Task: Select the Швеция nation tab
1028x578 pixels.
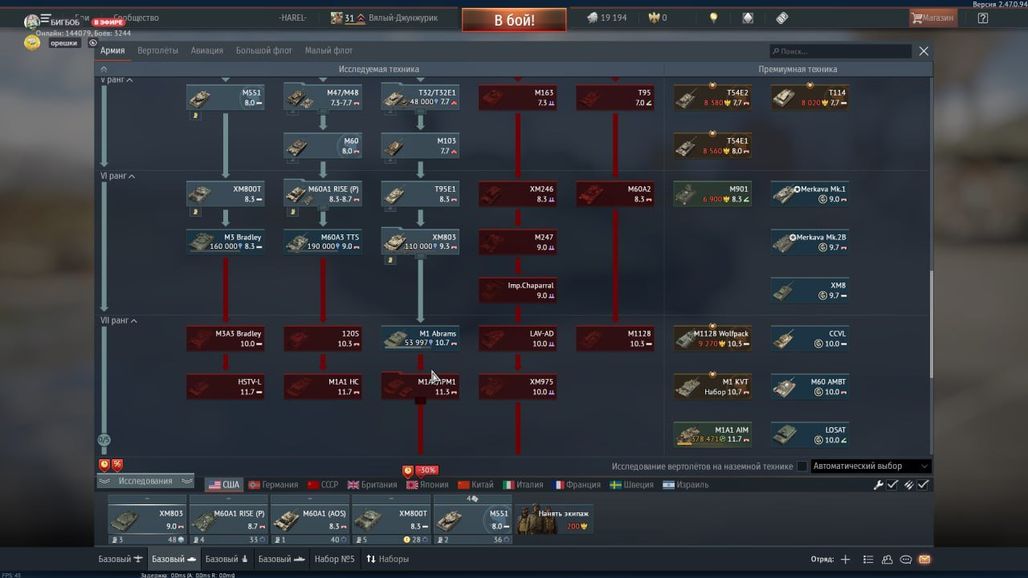Action: click(632, 485)
